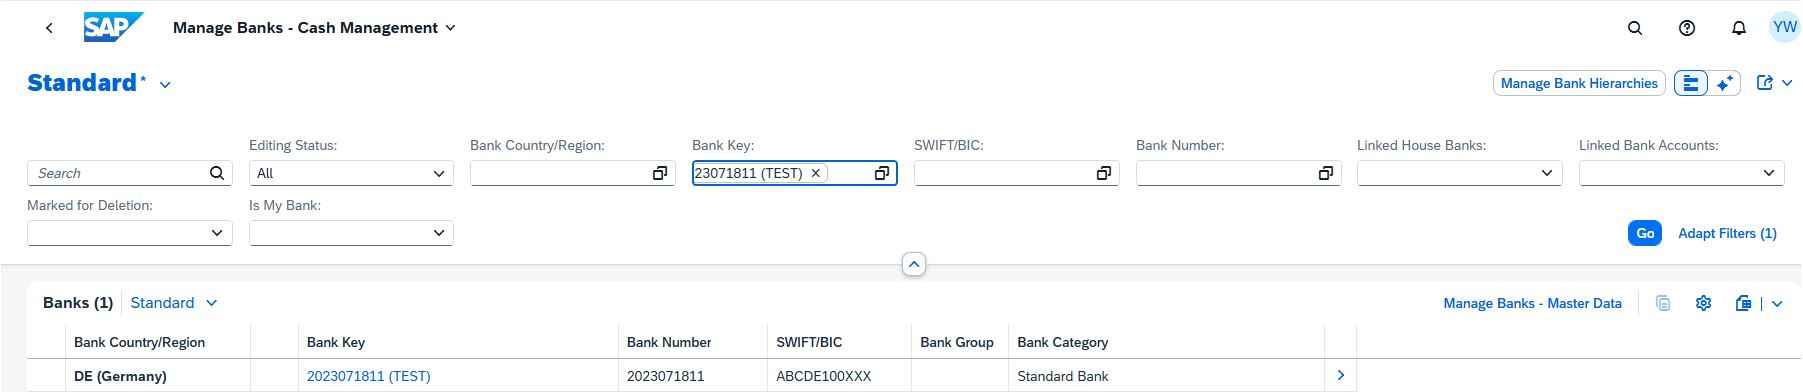
Task: Open the Is My Bank dropdown
Action: (351, 233)
